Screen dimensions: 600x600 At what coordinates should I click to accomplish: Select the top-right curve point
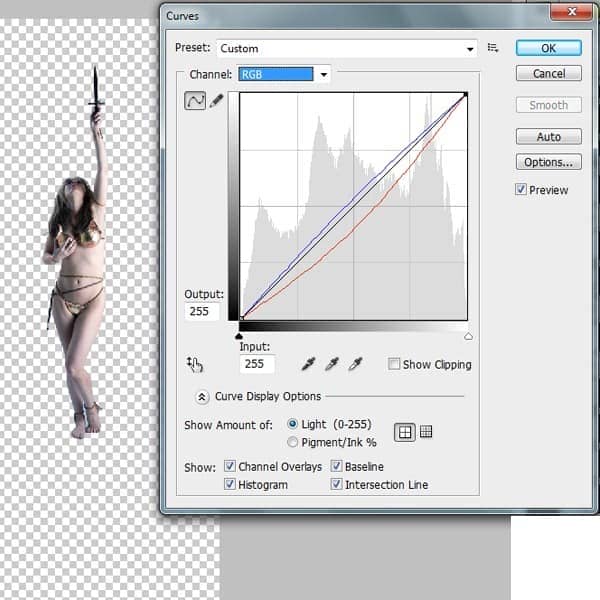[465, 94]
